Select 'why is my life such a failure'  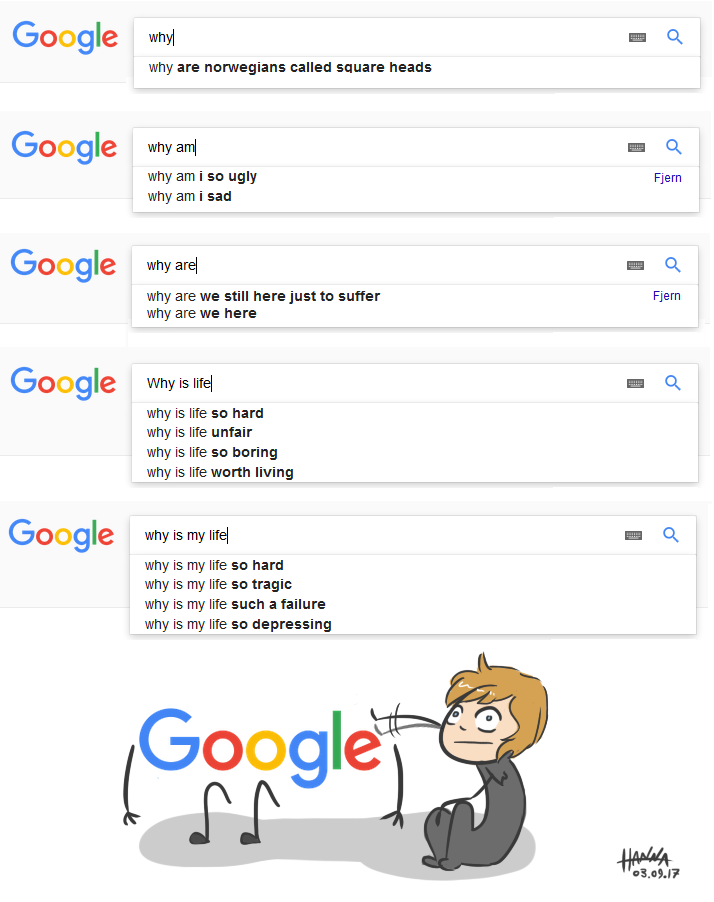(235, 604)
